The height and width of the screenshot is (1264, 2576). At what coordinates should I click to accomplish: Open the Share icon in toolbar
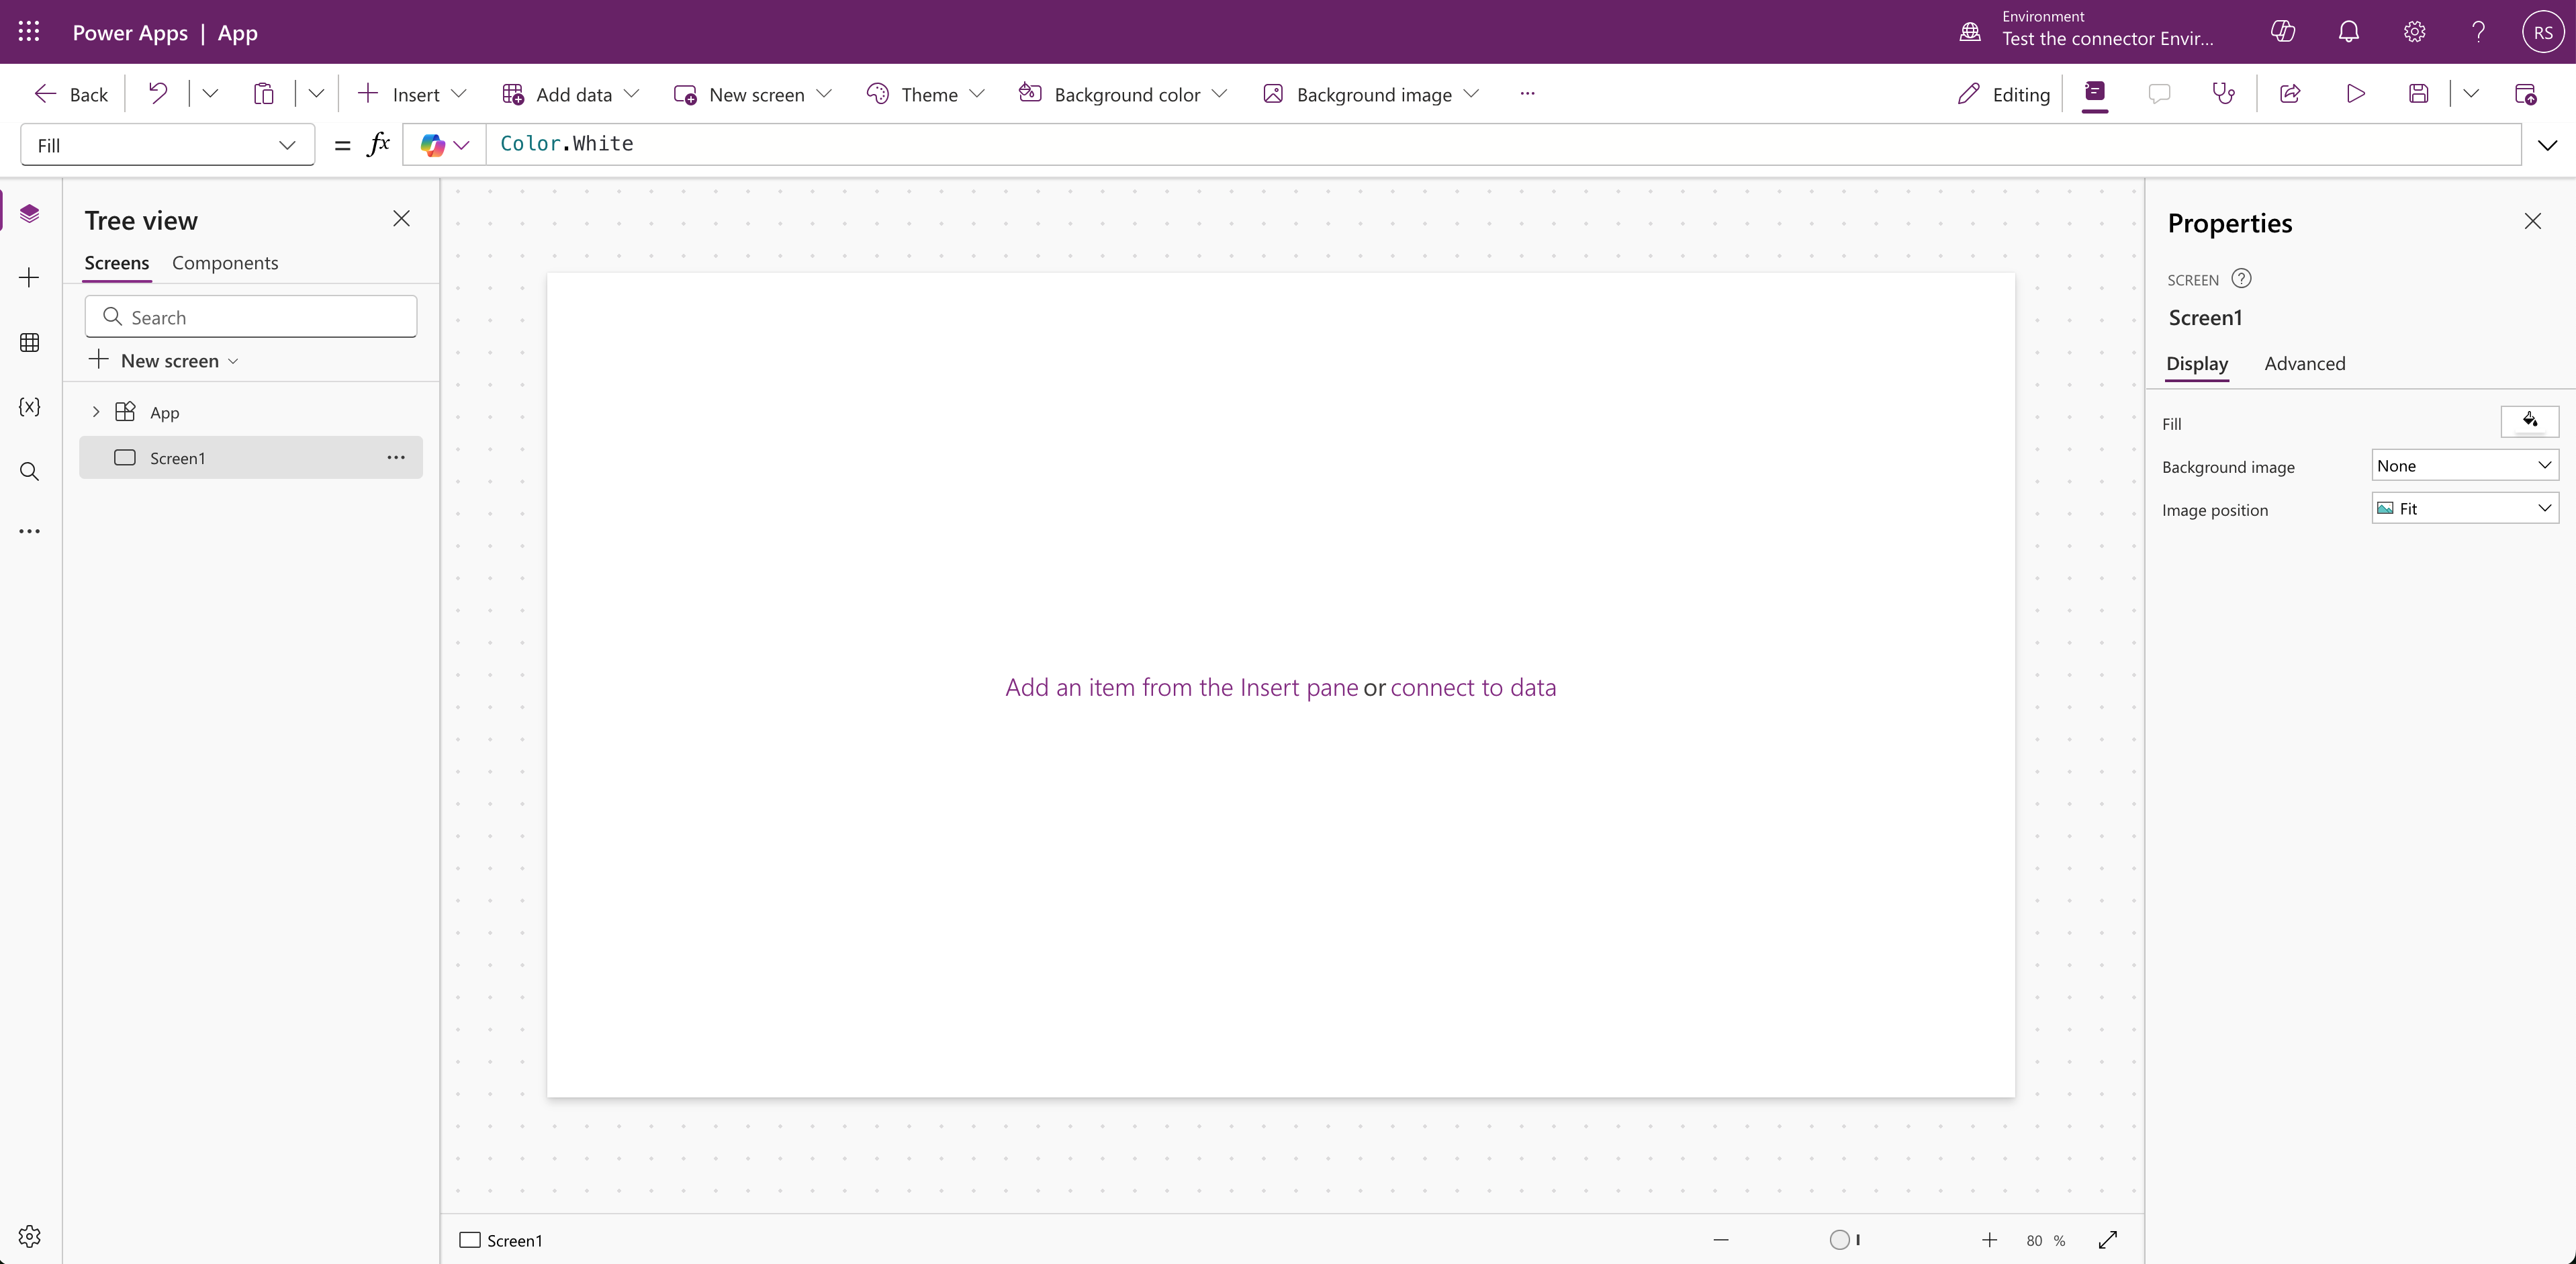2290,94
